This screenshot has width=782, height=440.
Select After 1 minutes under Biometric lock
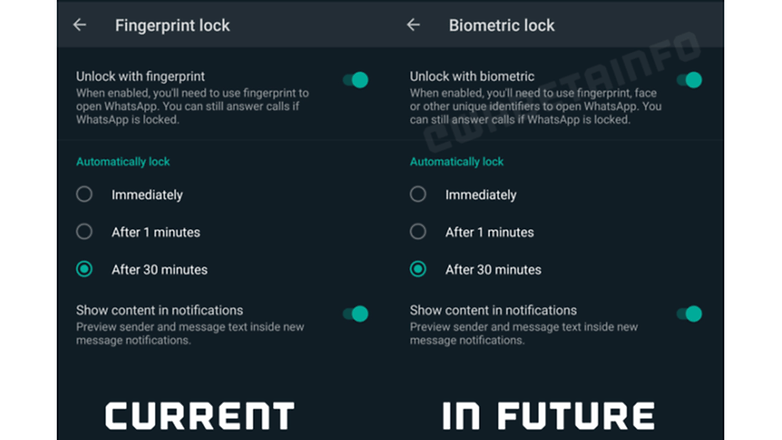(x=418, y=231)
